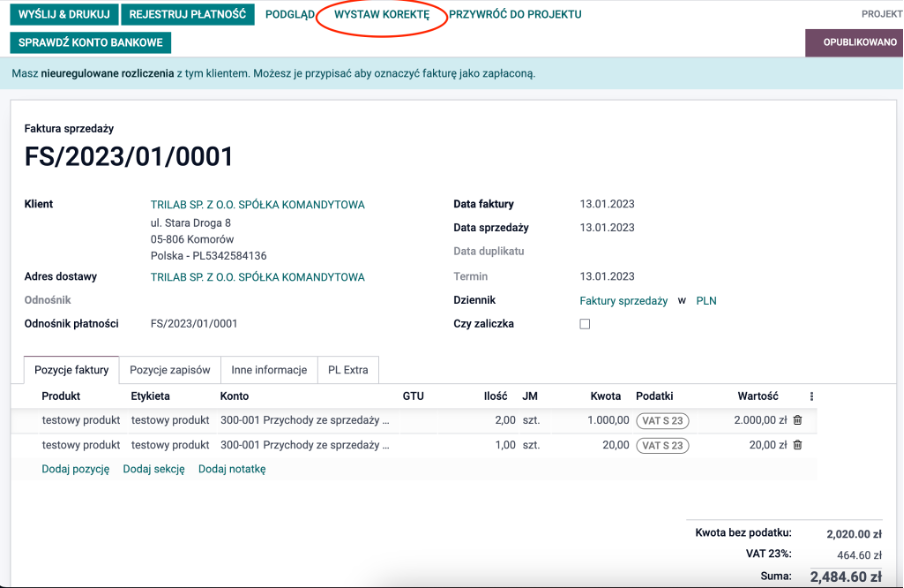Click Data faktury value 13.01.2023
The image size is (904, 588).
coord(607,204)
